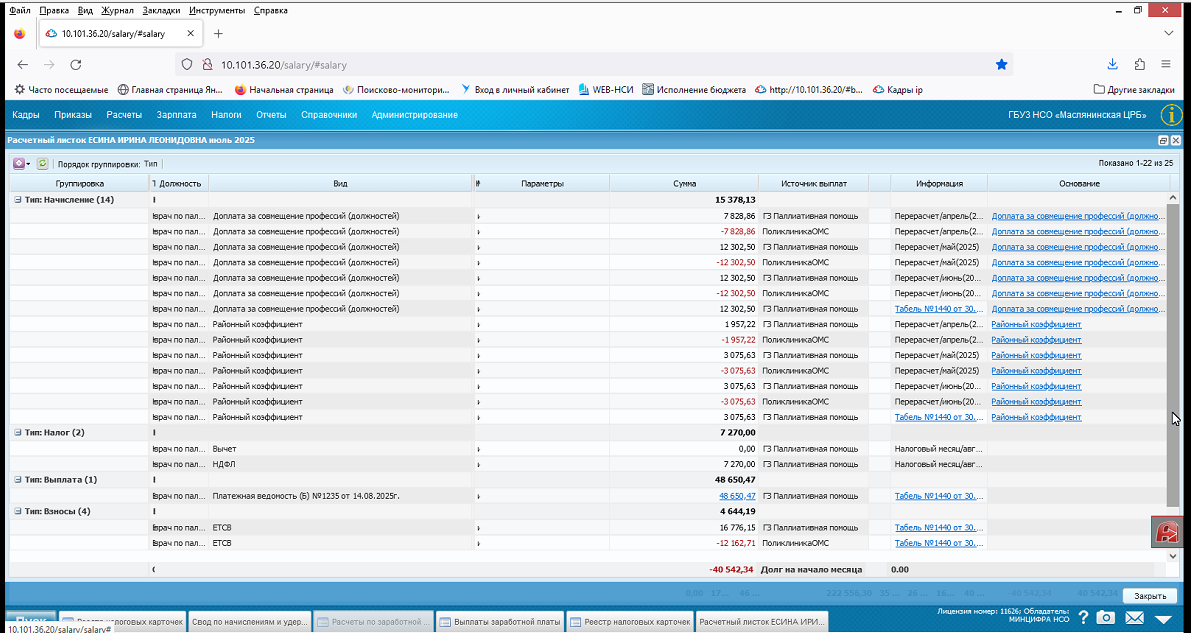Click the Вид column header
Image resolution: width=1191 pixels, height=633 pixels.
coord(340,183)
